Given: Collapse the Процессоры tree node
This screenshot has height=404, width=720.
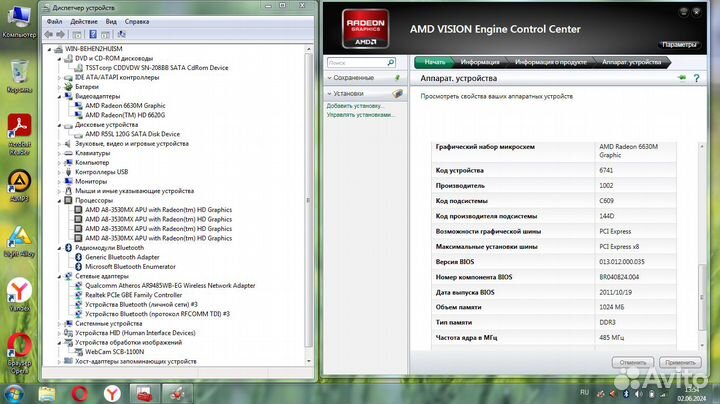Looking at the screenshot, I should pos(59,200).
